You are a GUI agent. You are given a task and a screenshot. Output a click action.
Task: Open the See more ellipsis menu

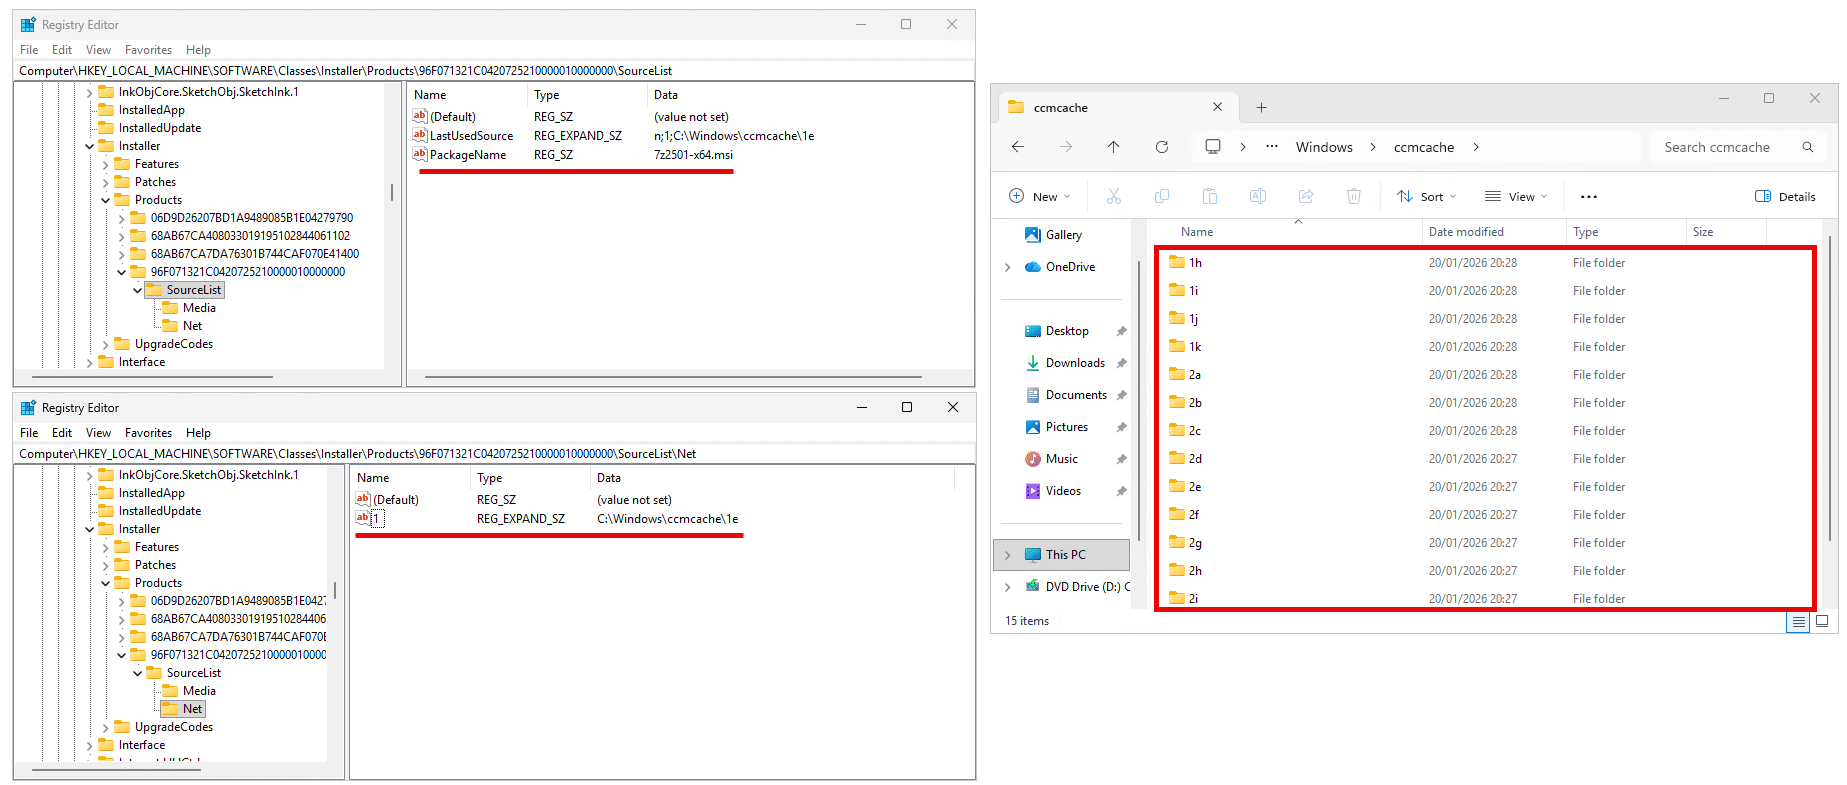click(1588, 197)
